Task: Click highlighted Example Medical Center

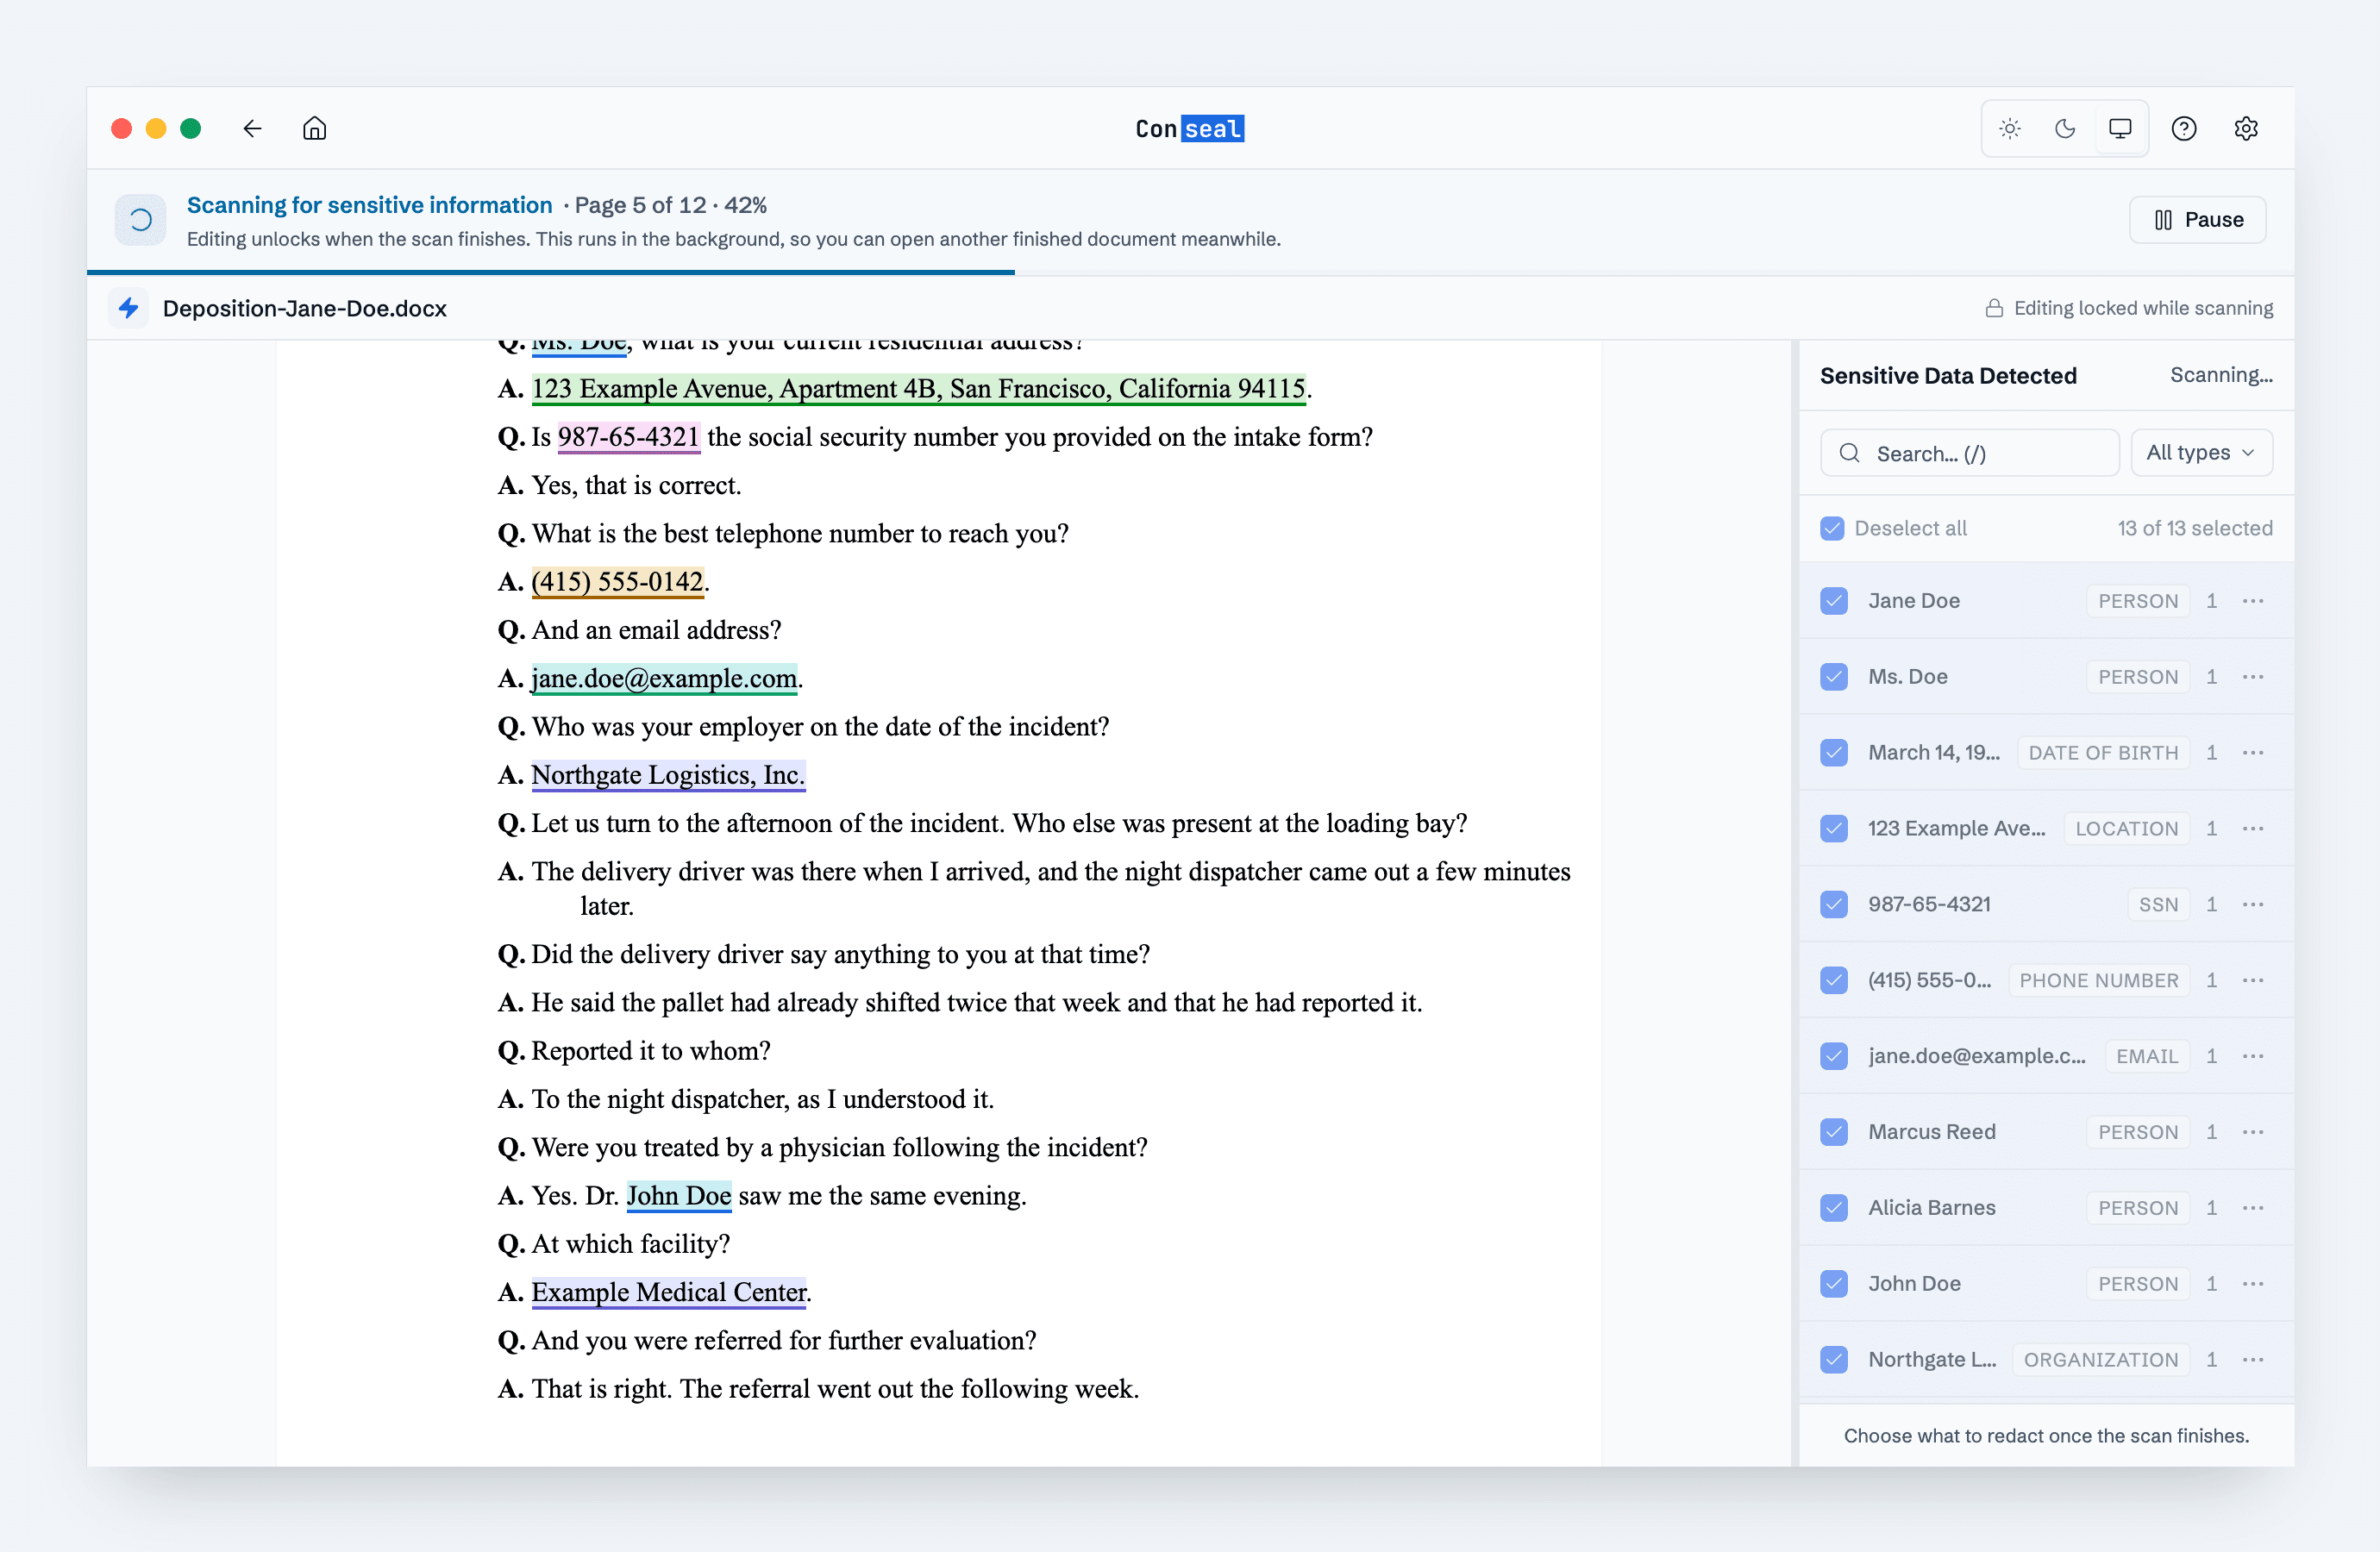Action: [x=668, y=1292]
